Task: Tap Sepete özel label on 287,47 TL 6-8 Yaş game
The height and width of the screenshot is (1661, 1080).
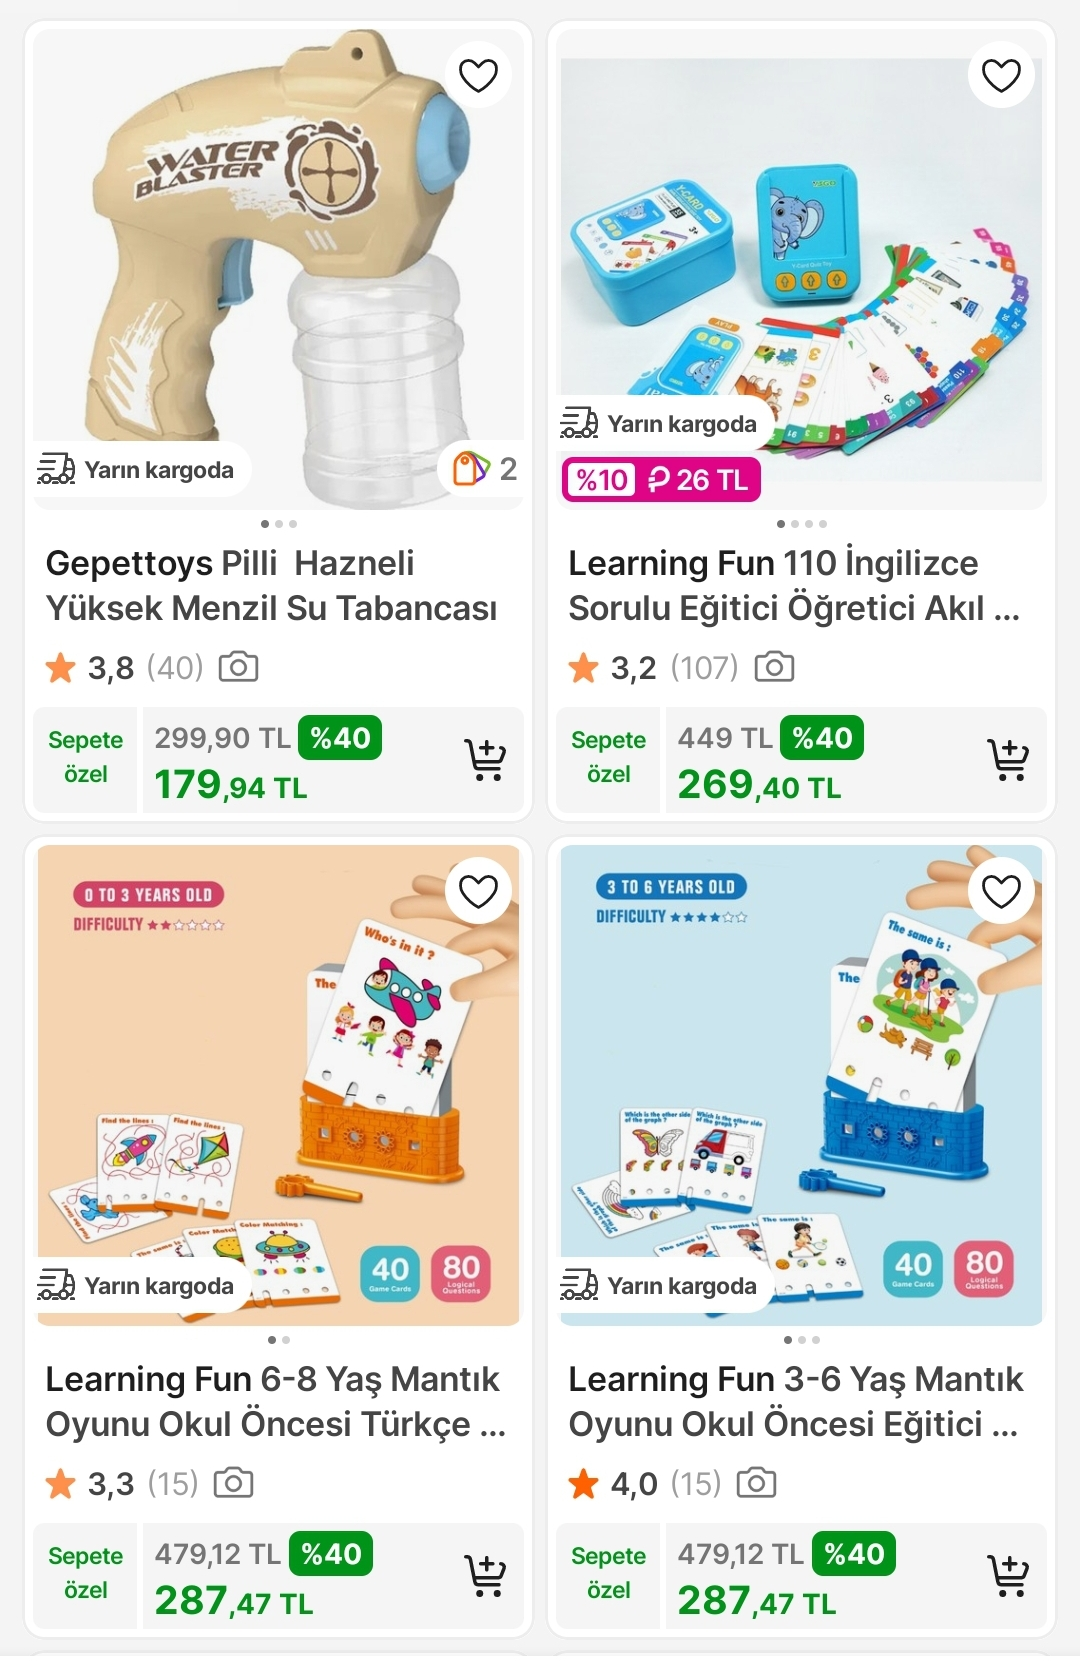Action: (x=85, y=1573)
